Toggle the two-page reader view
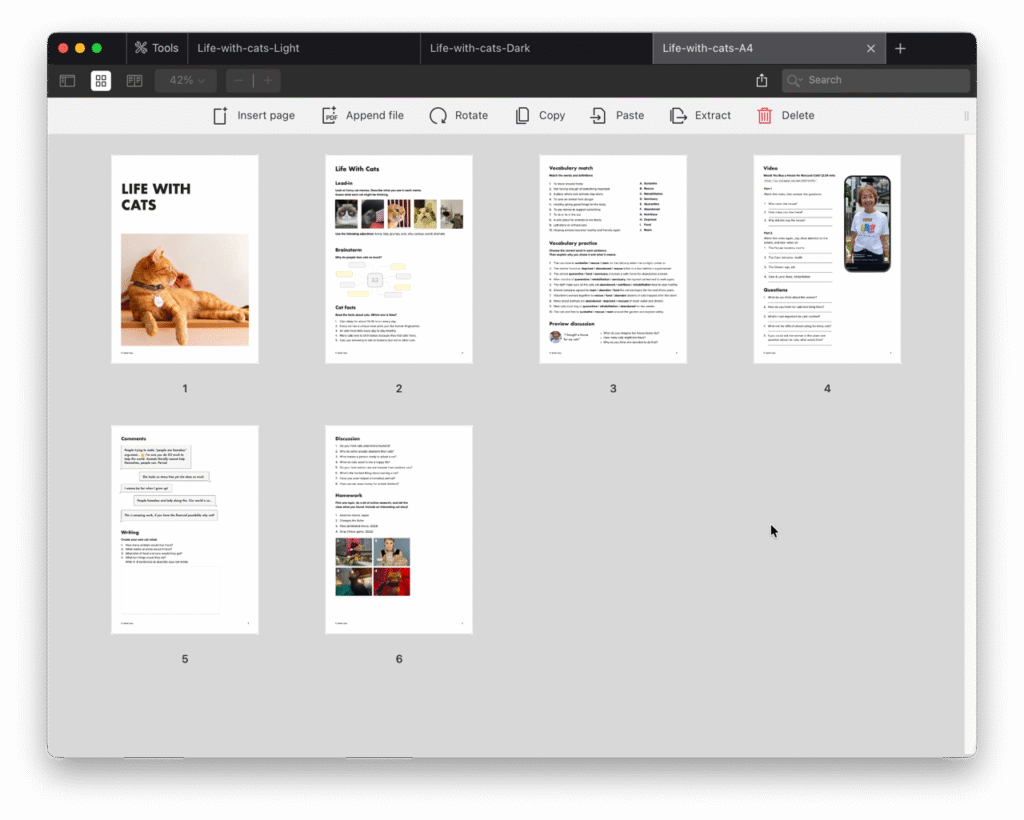 (x=134, y=80)
